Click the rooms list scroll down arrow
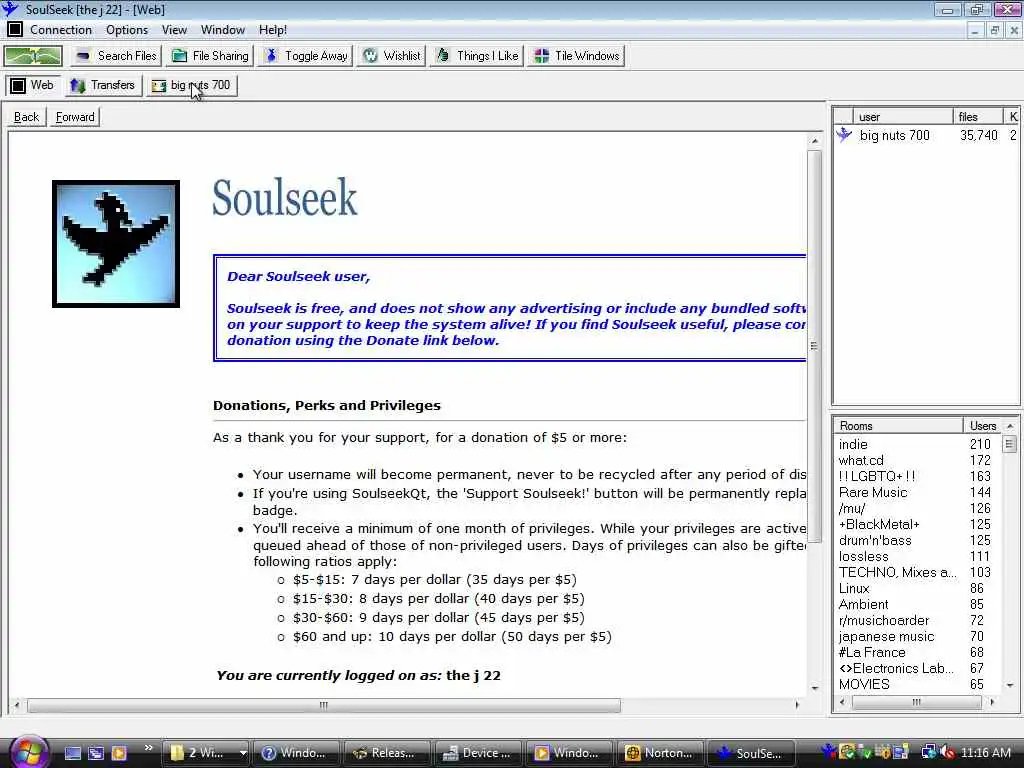 (x=1010, y=685)
